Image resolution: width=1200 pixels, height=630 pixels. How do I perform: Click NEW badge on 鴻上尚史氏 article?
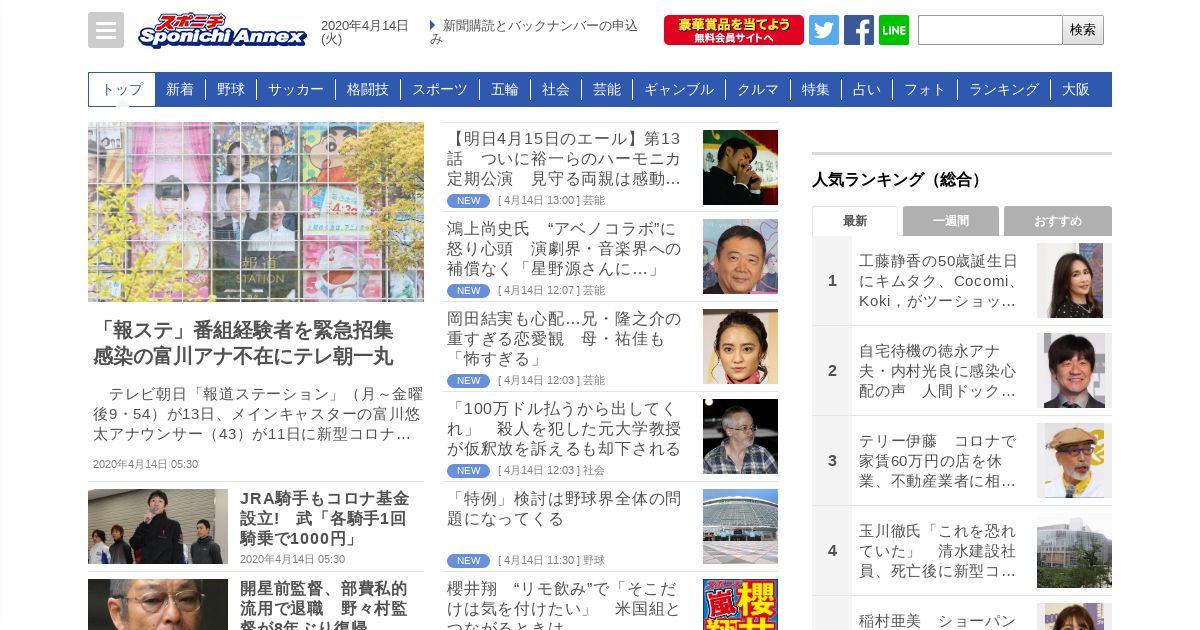[468, 291]
